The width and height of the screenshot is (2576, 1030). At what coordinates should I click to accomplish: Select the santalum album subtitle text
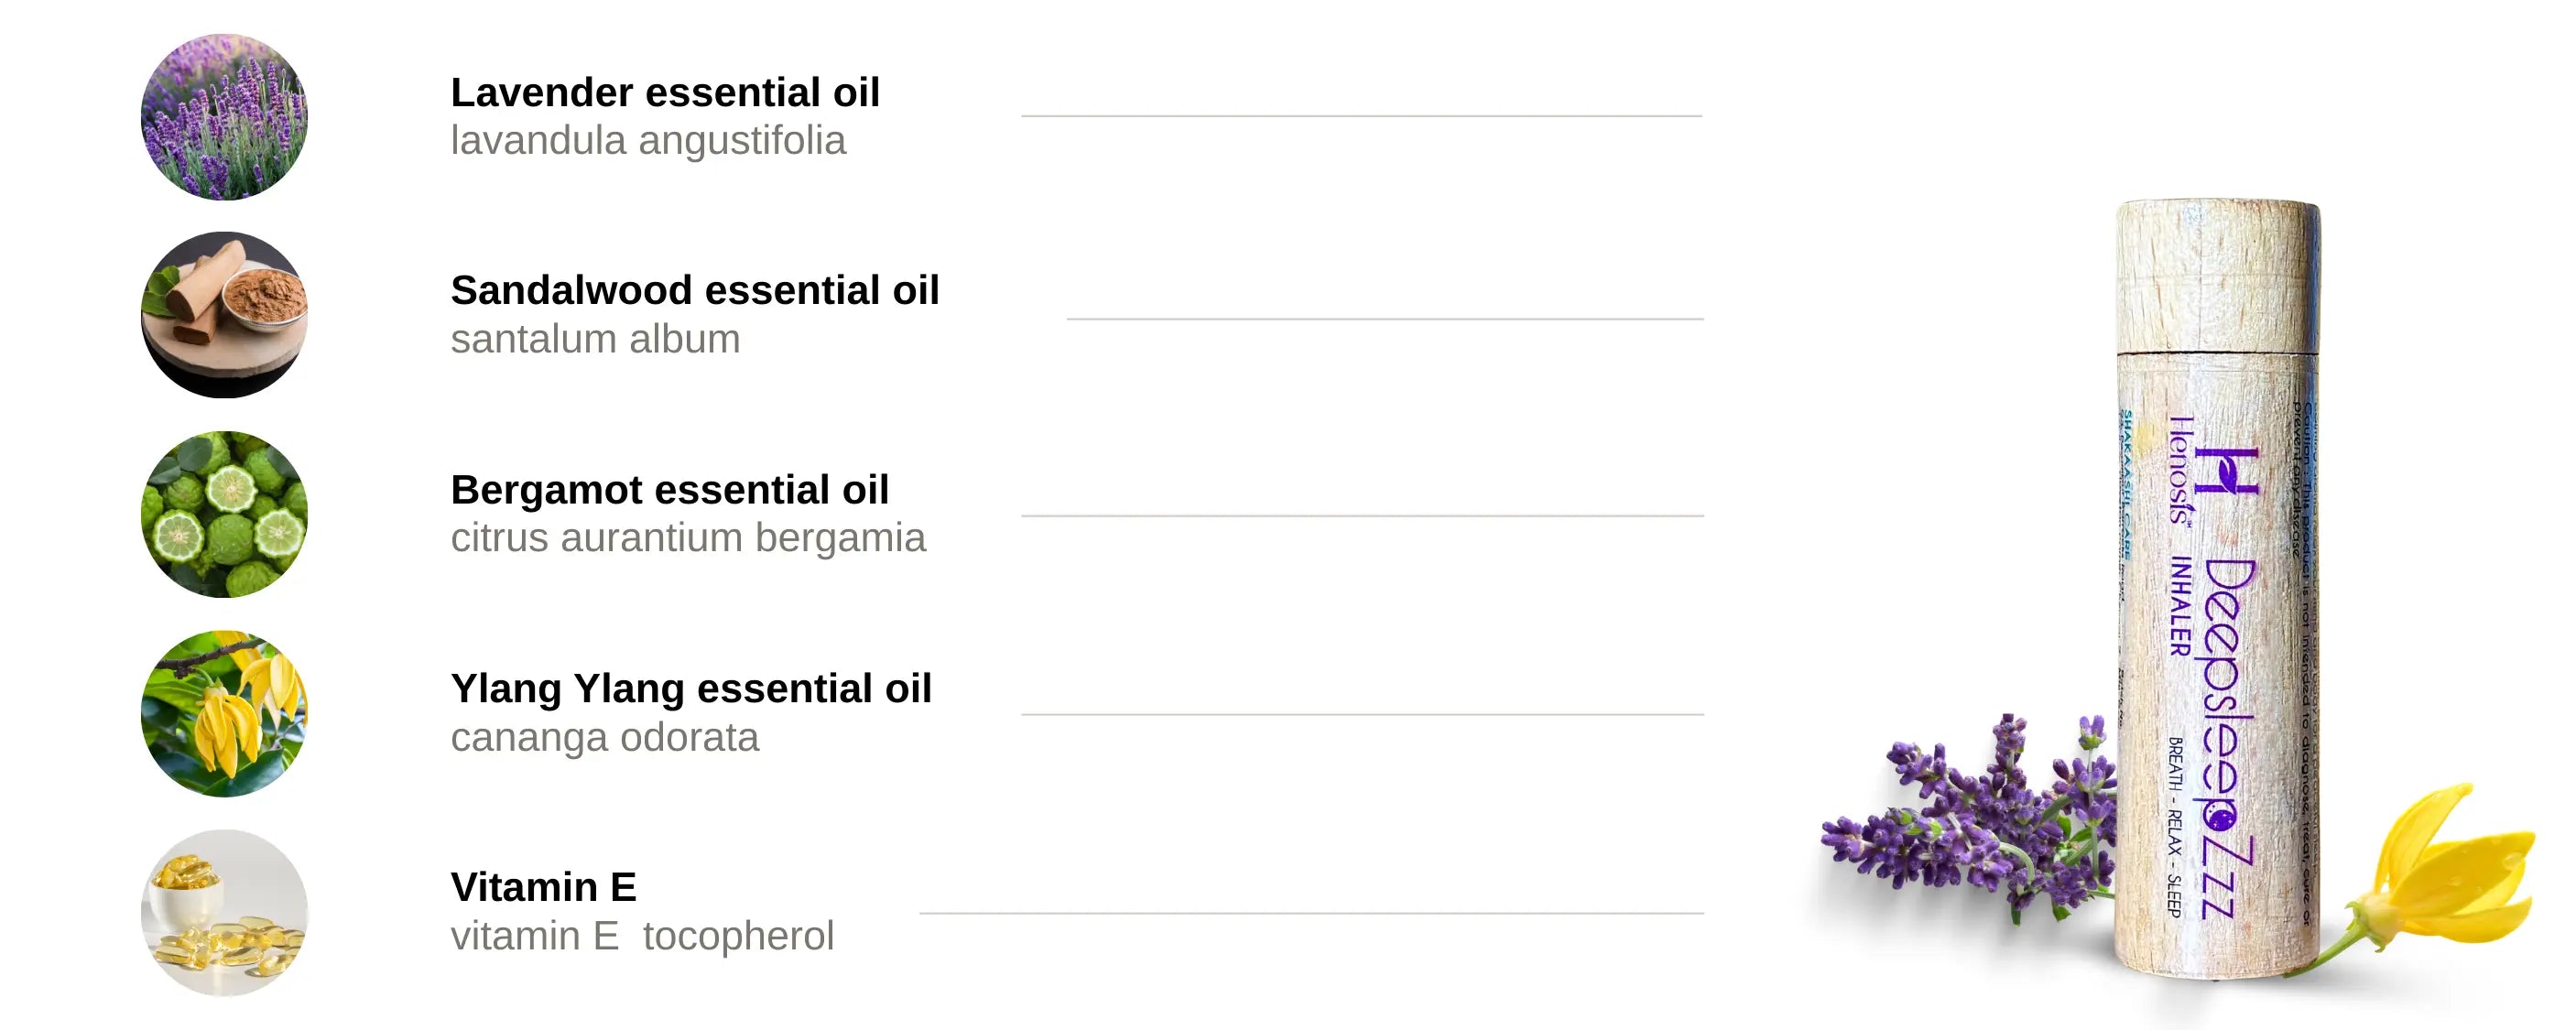coord(595,339)
